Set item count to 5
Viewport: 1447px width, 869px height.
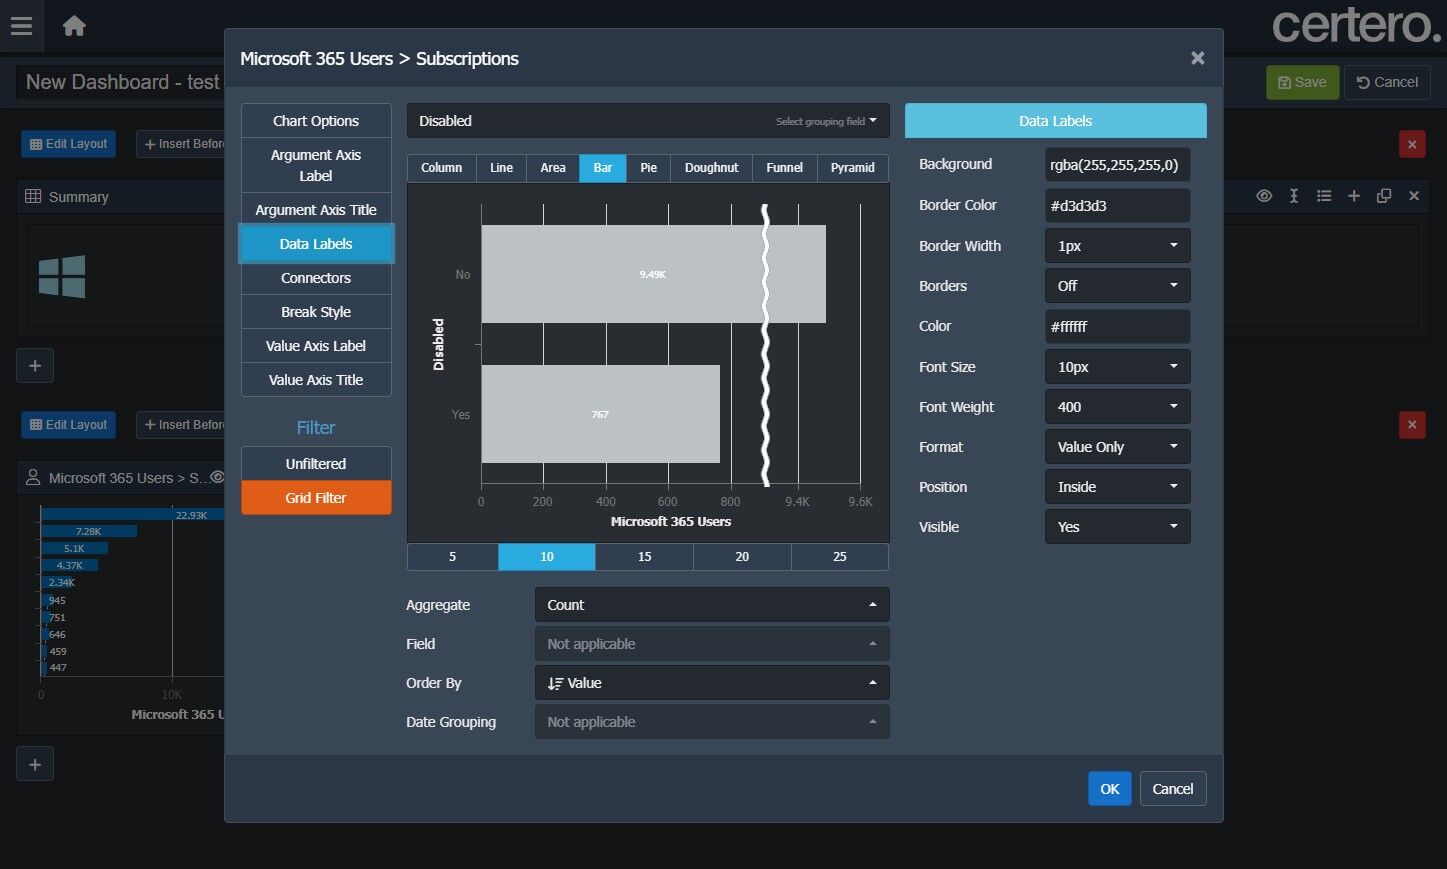pyautogui.click(x=453, y=557)
